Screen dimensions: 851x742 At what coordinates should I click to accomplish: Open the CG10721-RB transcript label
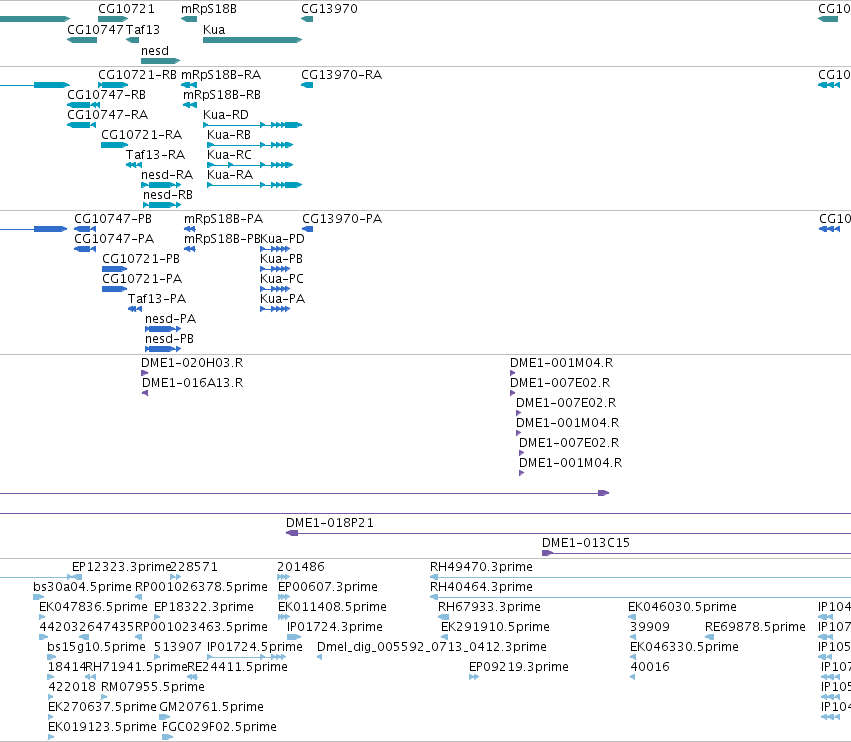137,74
